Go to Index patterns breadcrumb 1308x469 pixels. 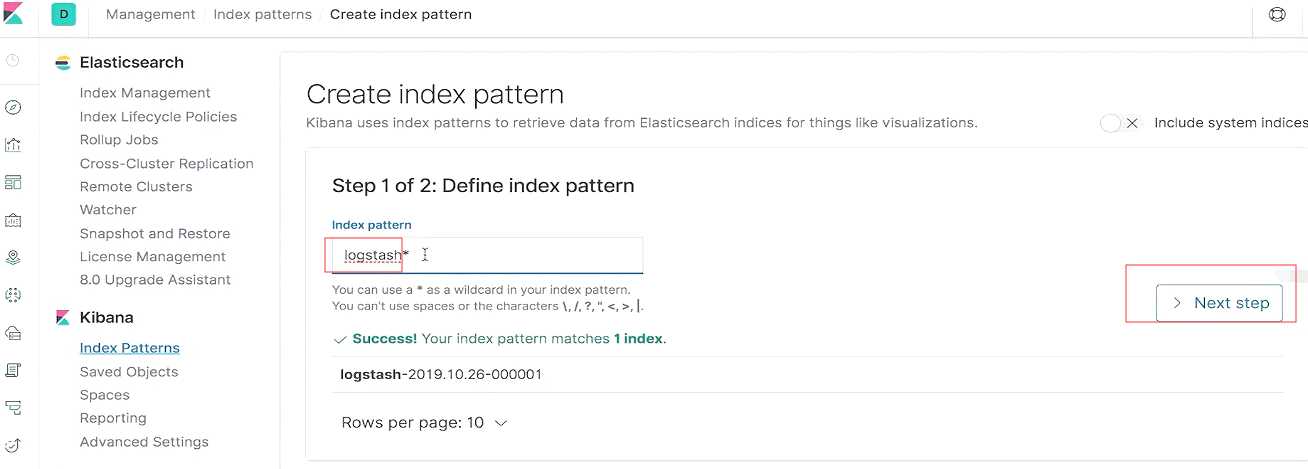coord(263,14)
